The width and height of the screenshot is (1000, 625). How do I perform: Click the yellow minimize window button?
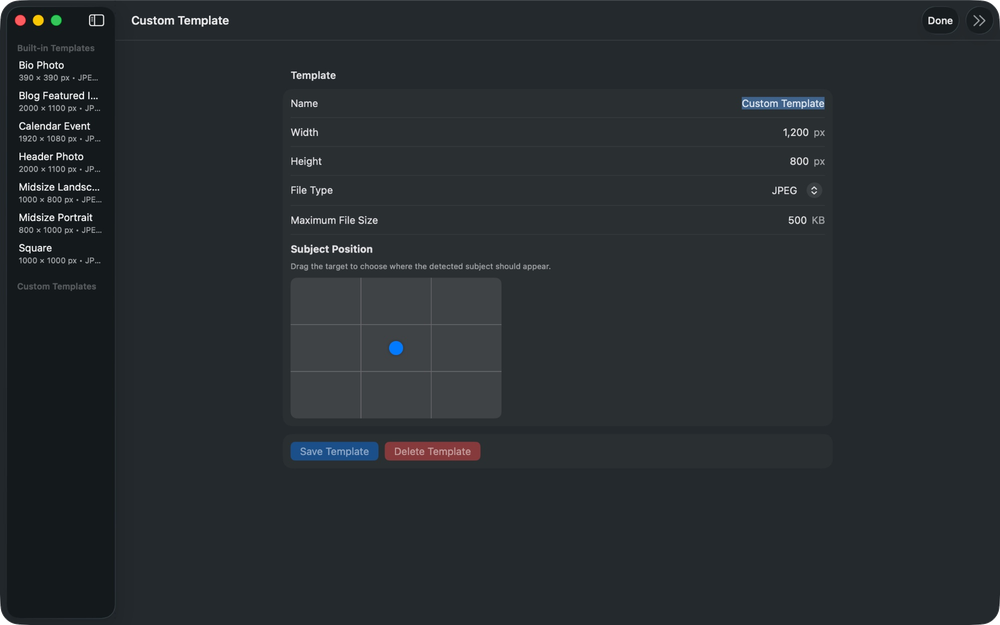point(38,20)
